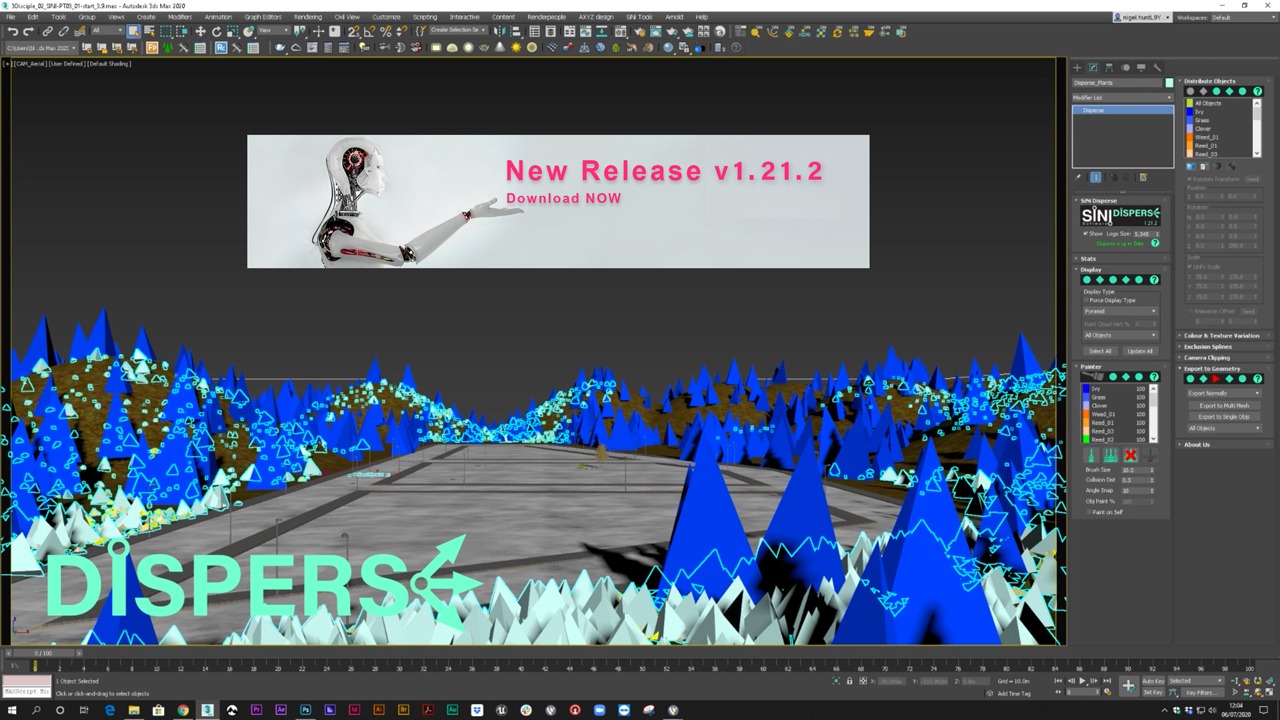Open the Customize menu

point(387,17)
